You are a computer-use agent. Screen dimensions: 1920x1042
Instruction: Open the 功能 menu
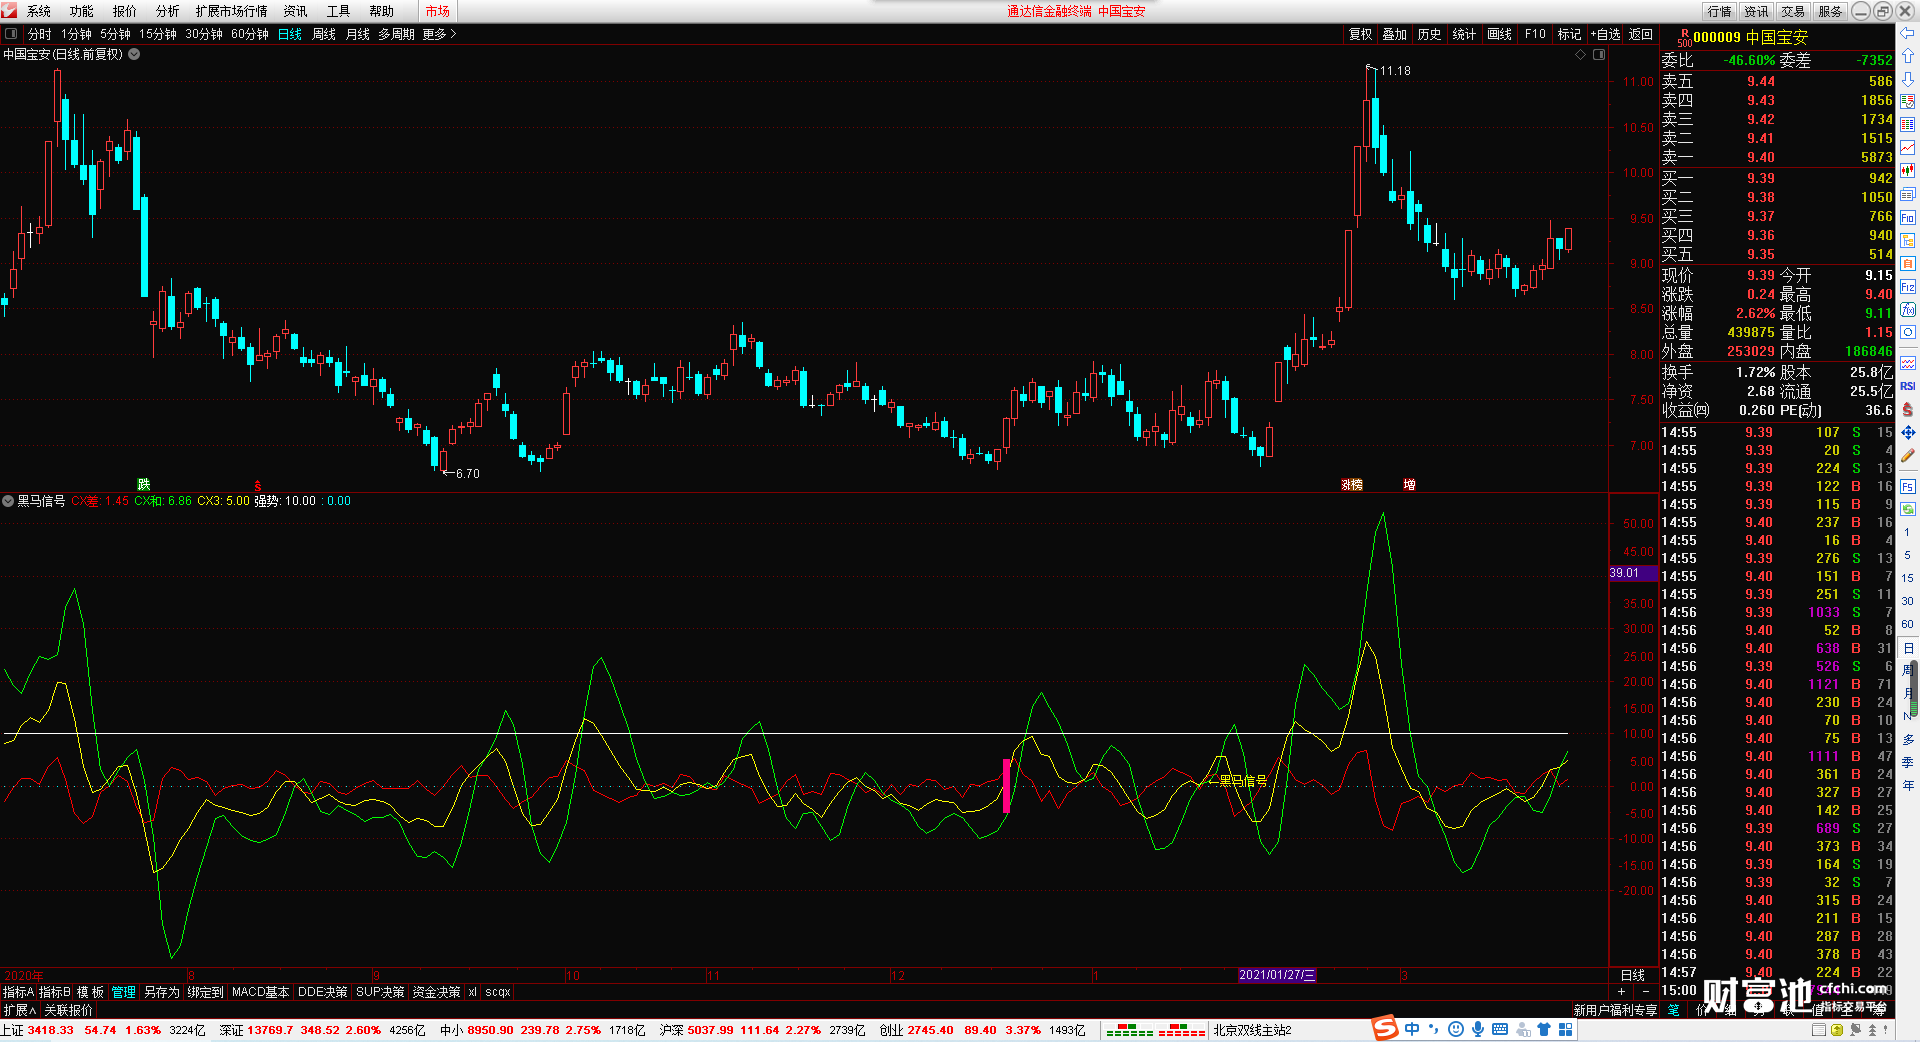82,11
